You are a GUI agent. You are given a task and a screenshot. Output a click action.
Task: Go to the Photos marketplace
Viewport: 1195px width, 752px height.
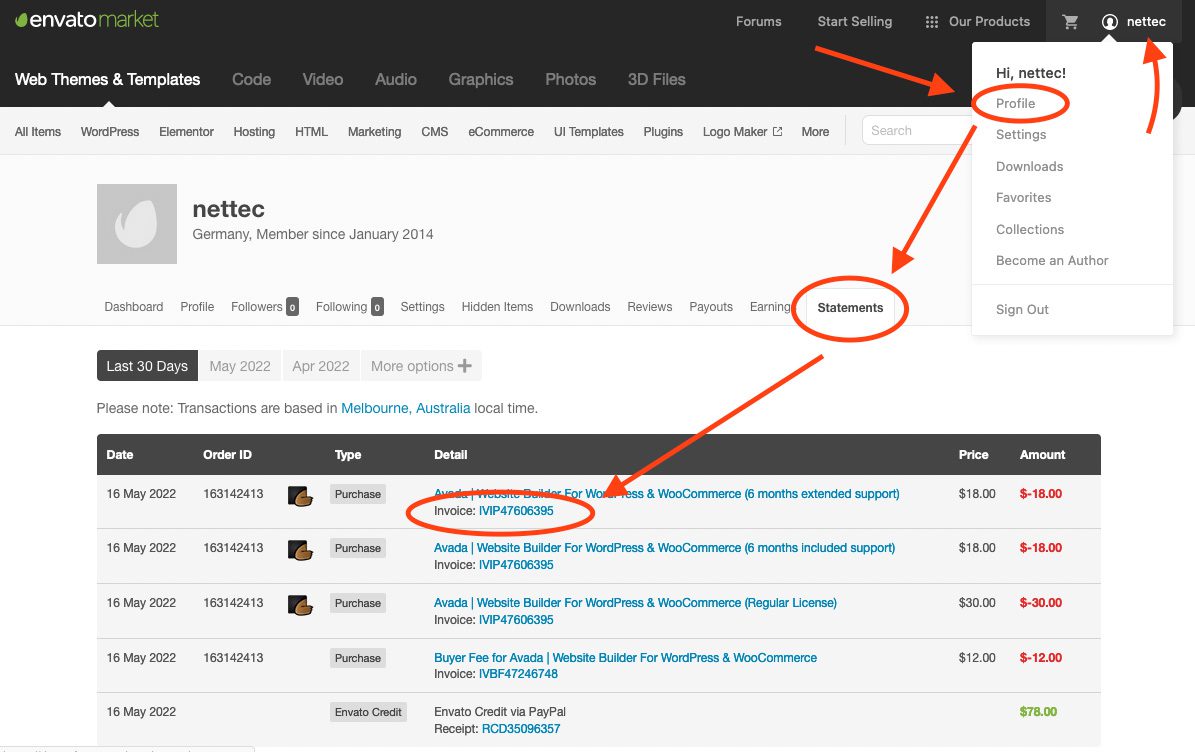coord(570,80)
